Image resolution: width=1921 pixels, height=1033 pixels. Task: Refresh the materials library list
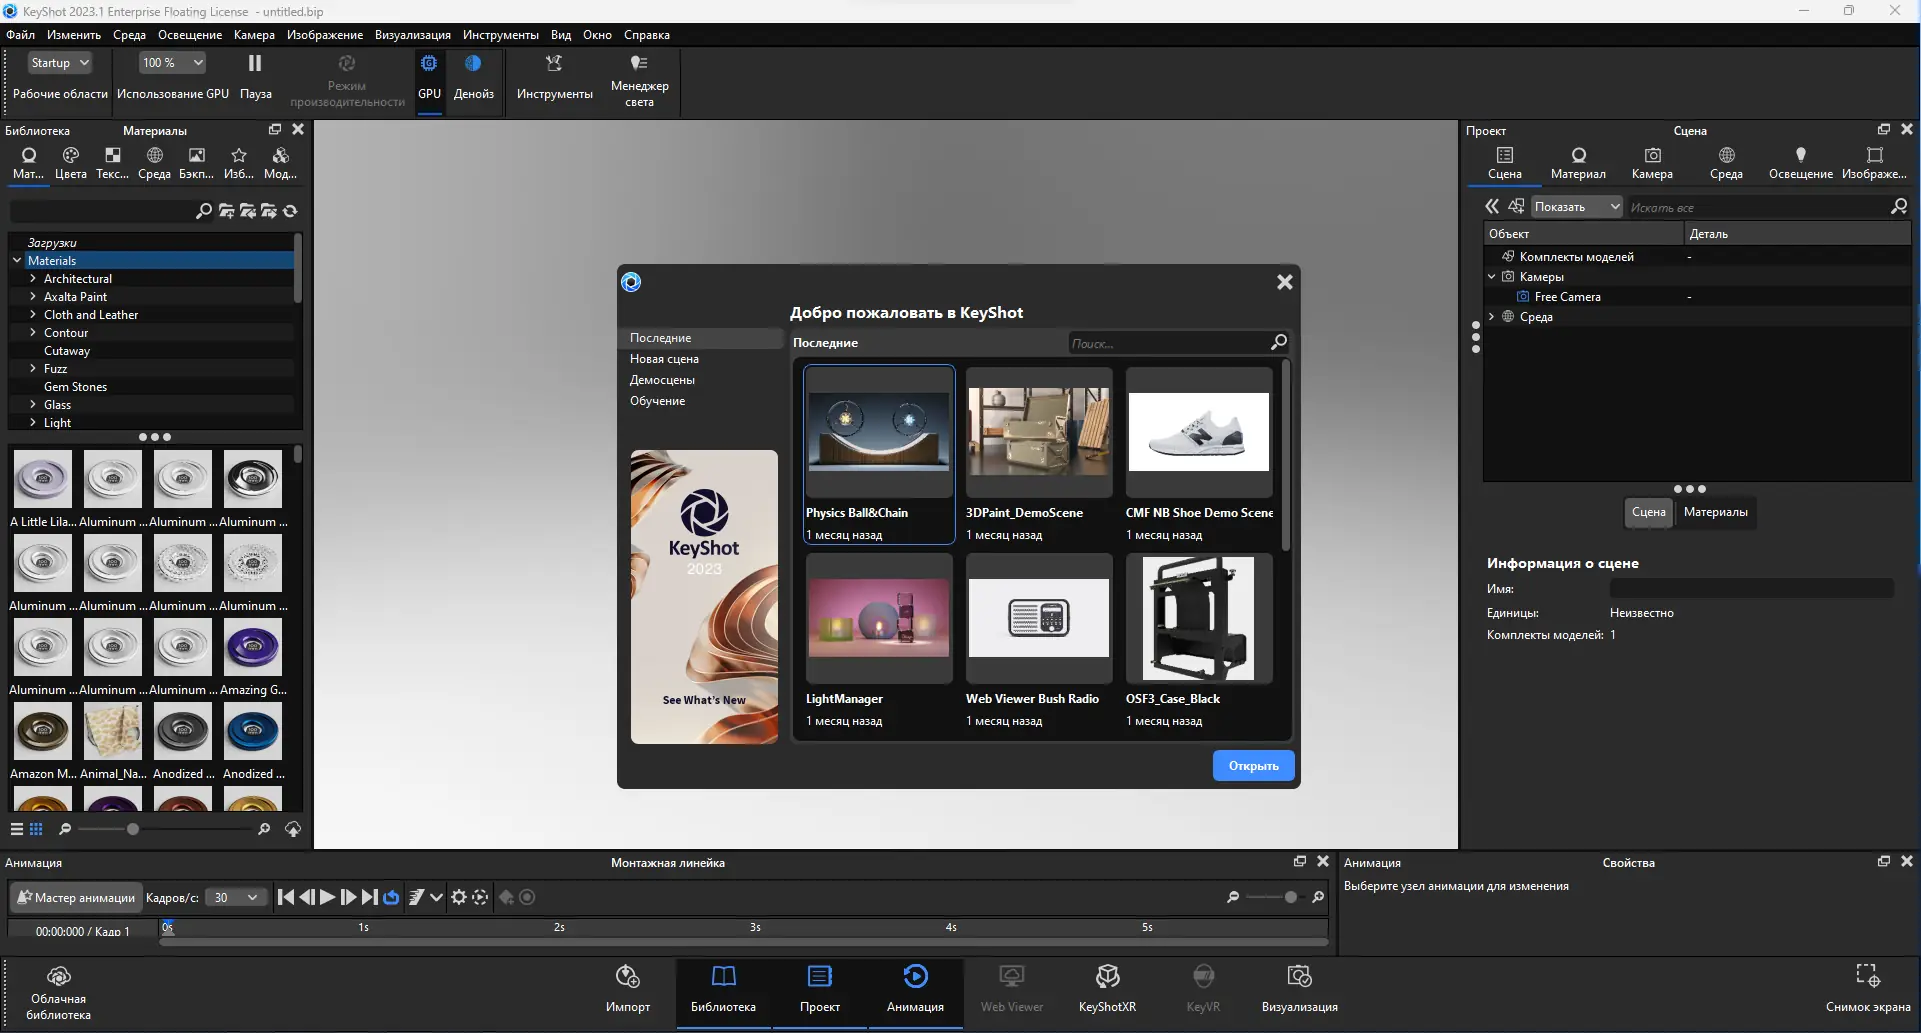[x=290, y=211]
